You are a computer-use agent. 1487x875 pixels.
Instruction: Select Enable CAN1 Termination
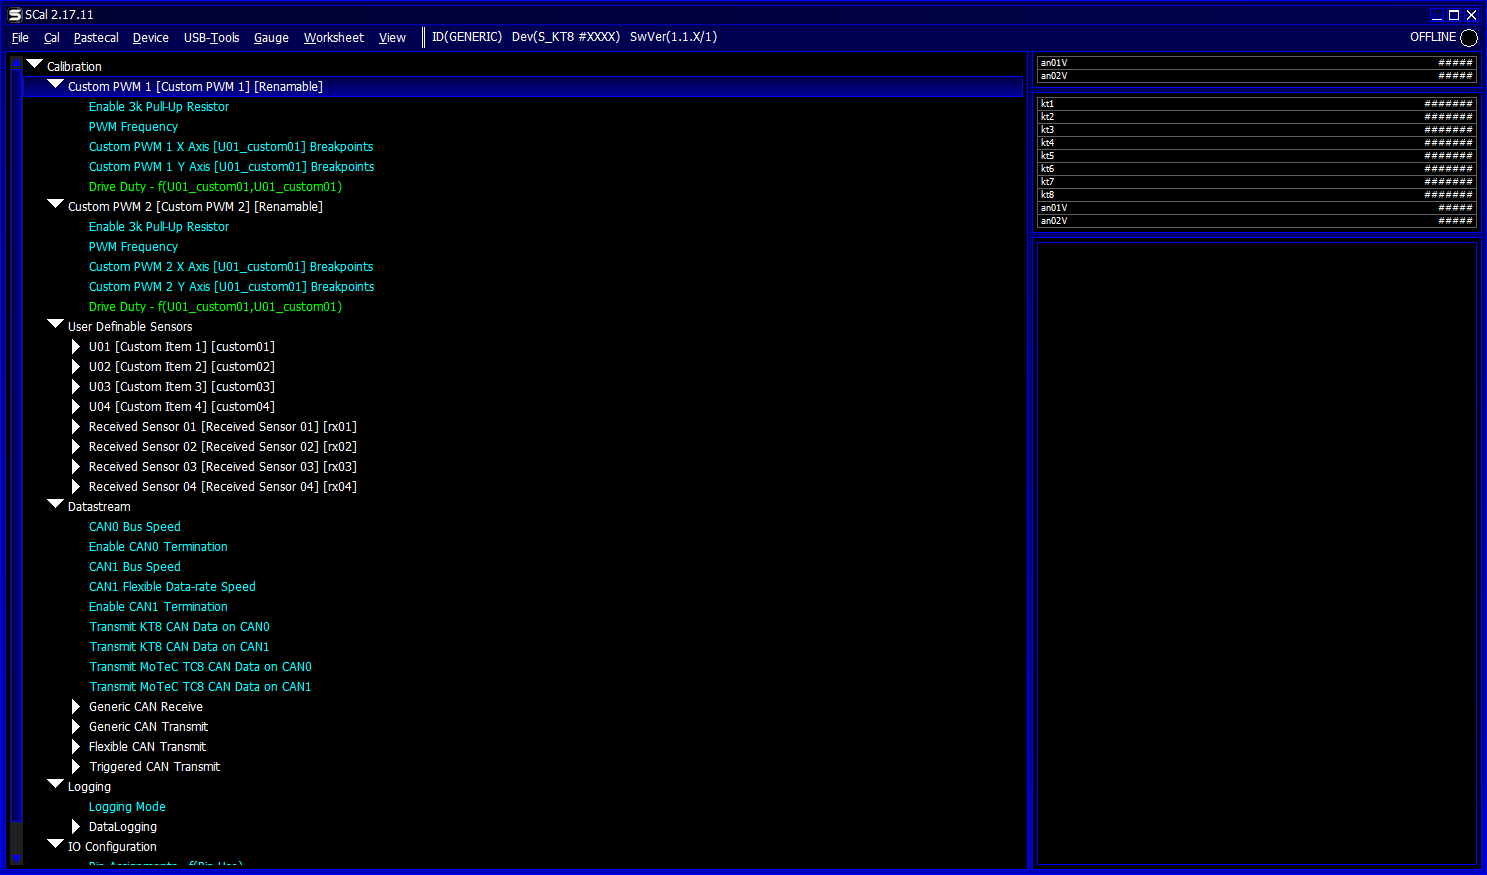point(158,607)
